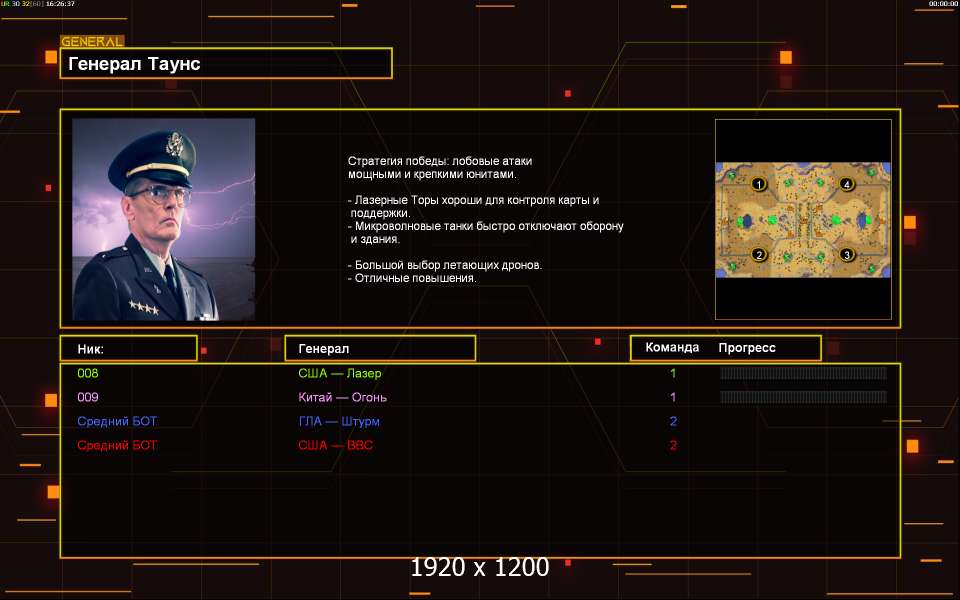960x600 pixels.
Task: Click team number 2 in the blue bot row
Action: point(673,421)
